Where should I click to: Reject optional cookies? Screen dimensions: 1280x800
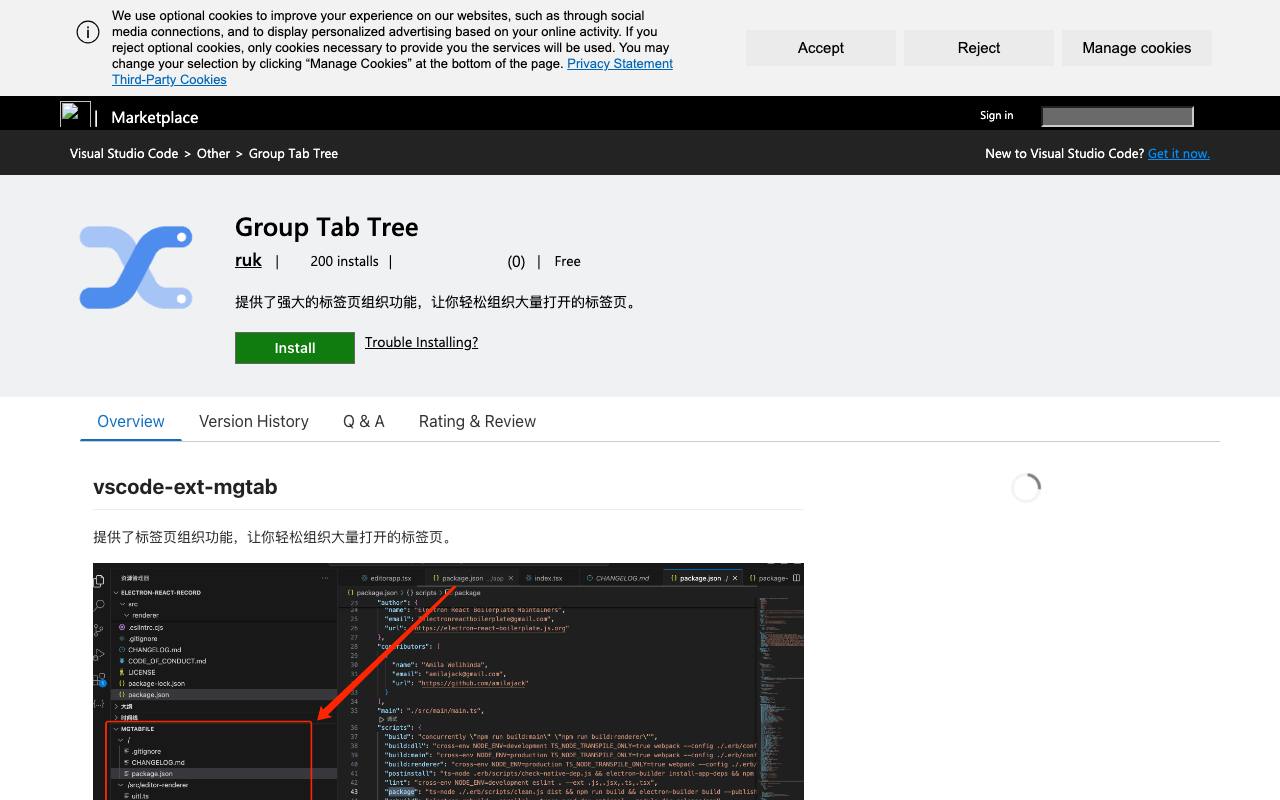(979, 48)
